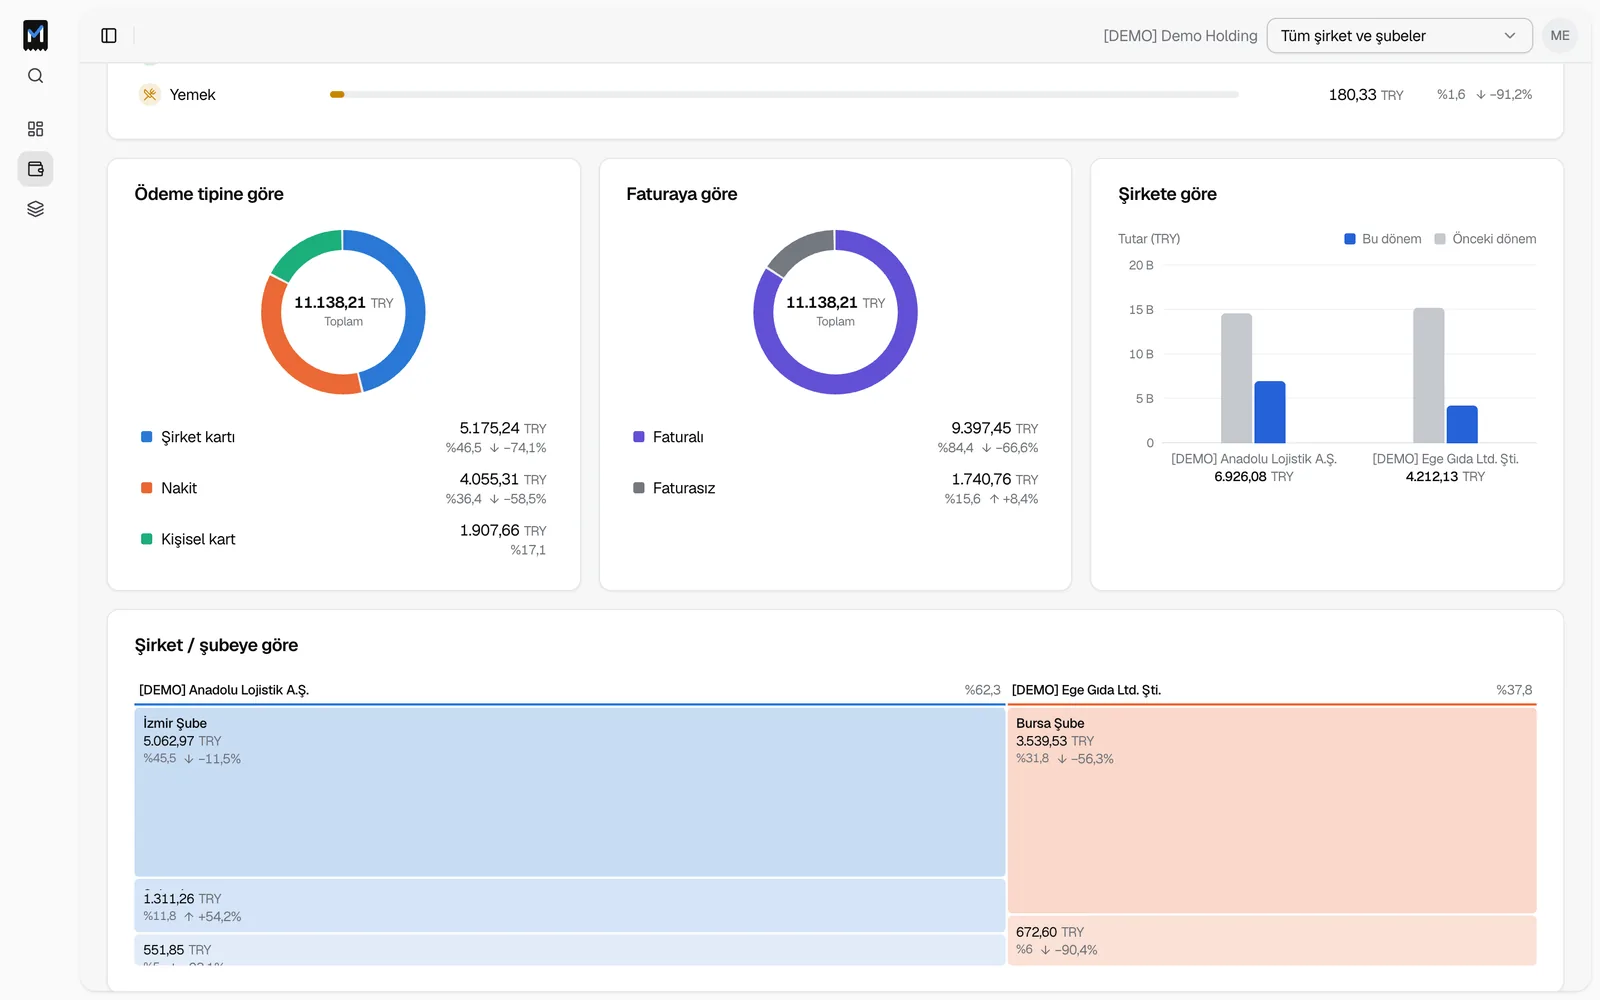Viewport: 1600px width, 1000px height.
Task: Open the ME user avatar
Action: pyautogui.click(x=1559, y=36)
